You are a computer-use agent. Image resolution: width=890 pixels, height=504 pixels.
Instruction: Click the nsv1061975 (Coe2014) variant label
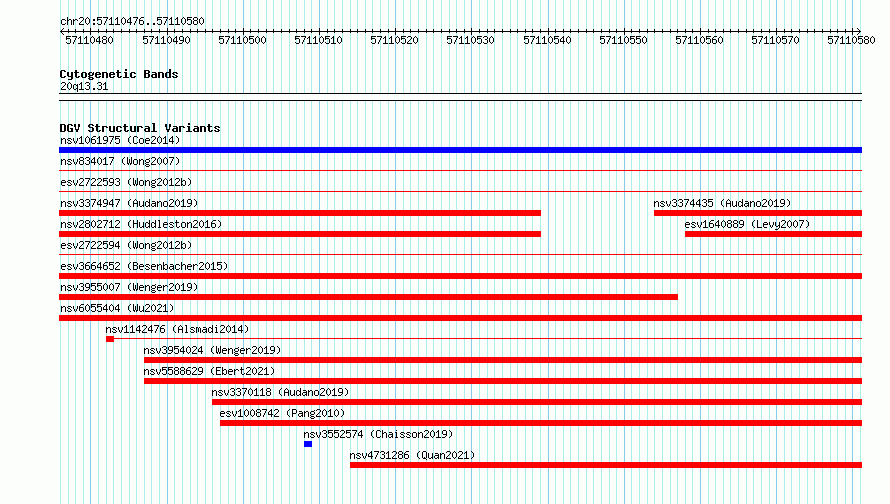[x=120, y=140]
